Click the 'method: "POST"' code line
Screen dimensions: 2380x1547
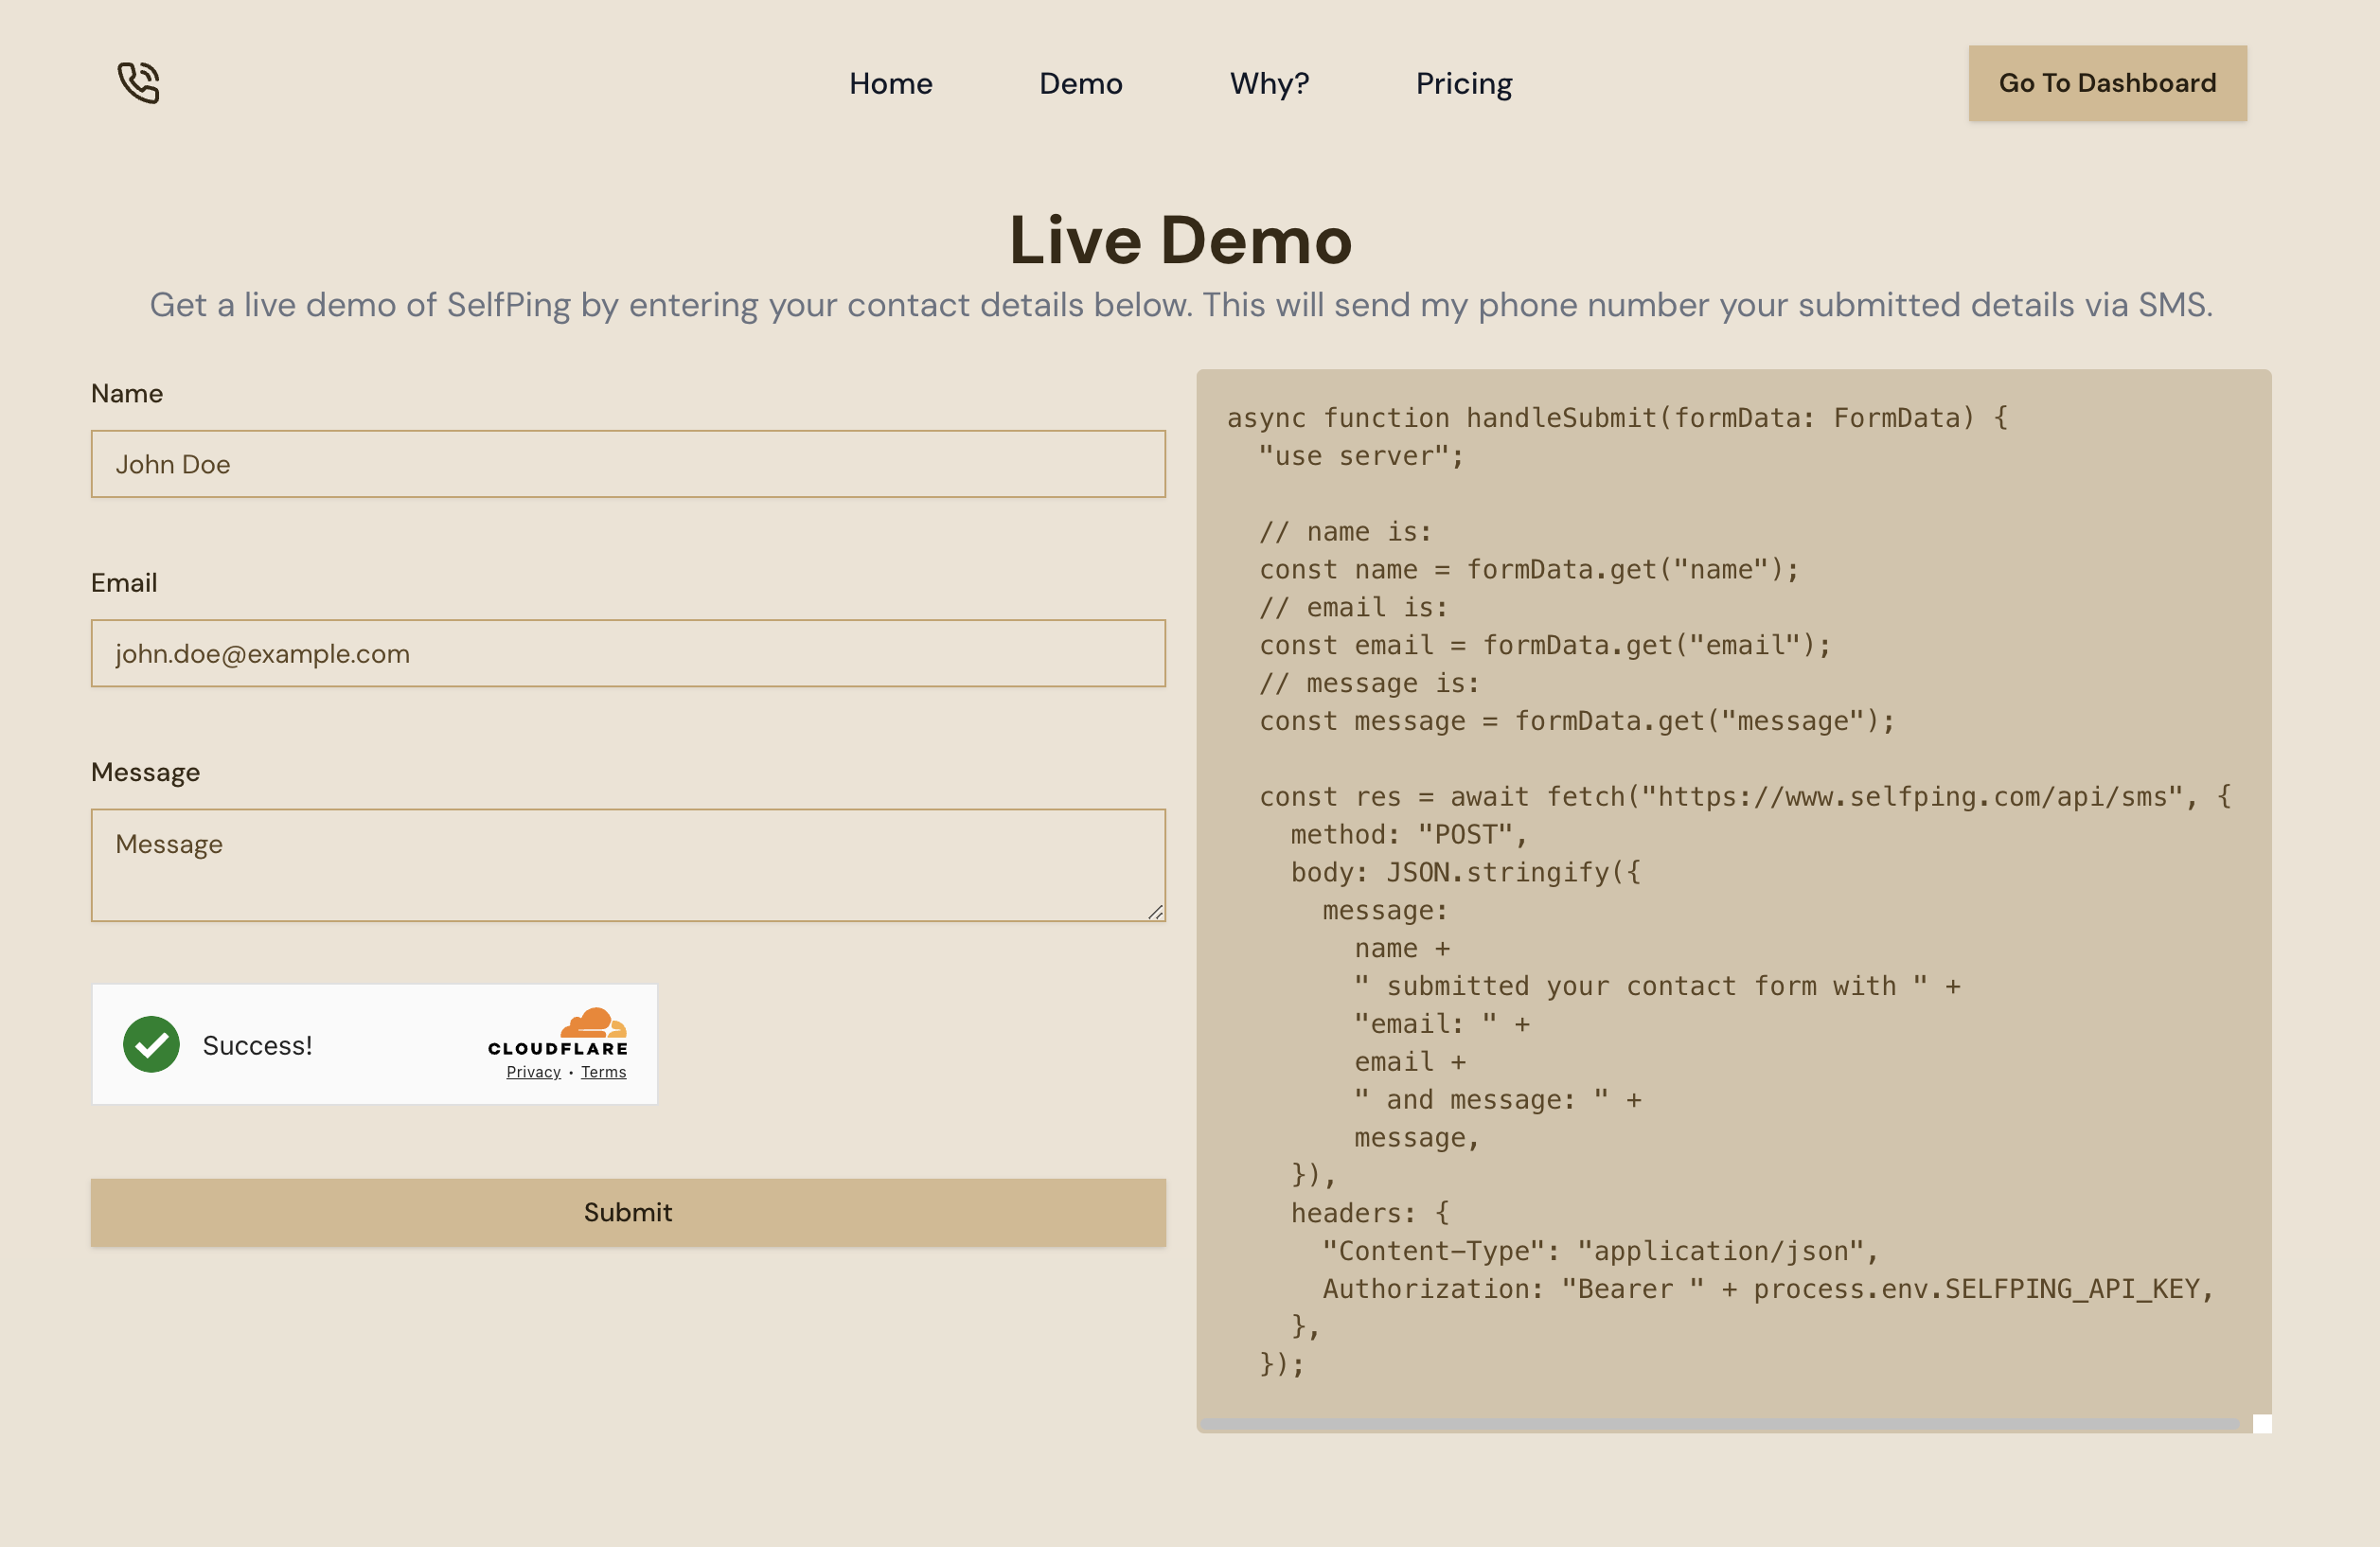(1409, 835)
